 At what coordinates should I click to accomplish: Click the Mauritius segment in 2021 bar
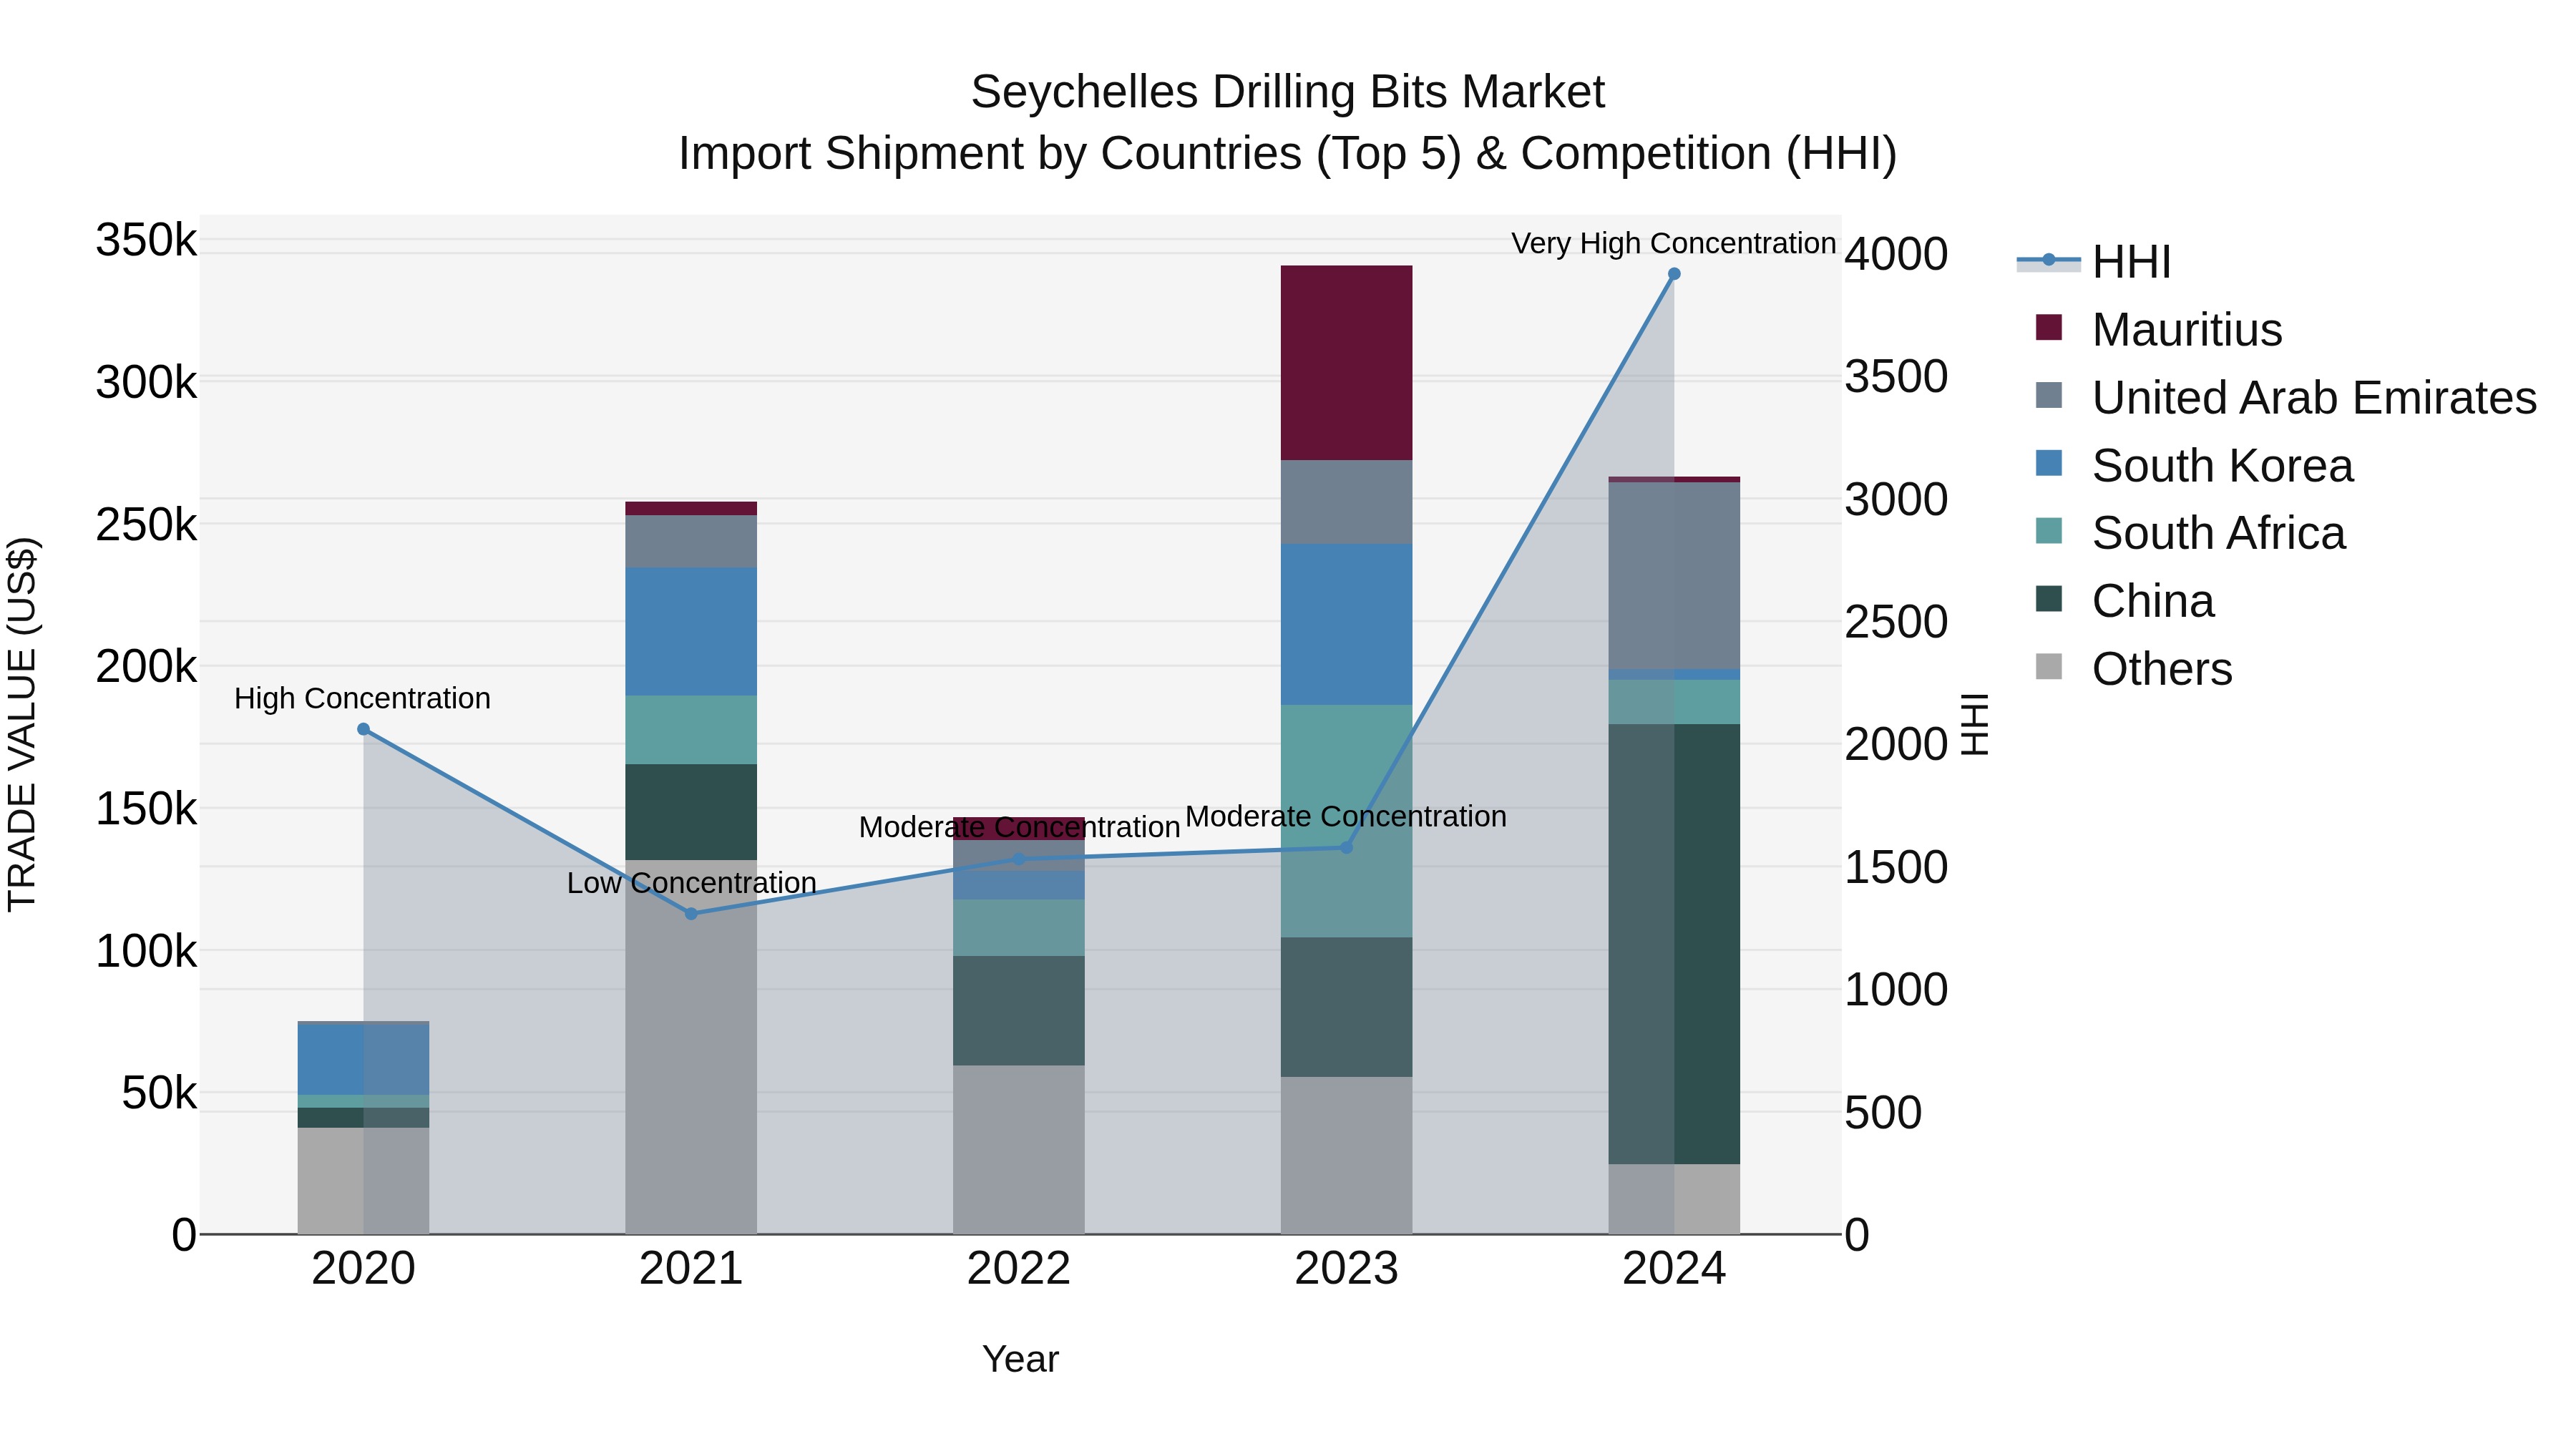pos(691,508)
